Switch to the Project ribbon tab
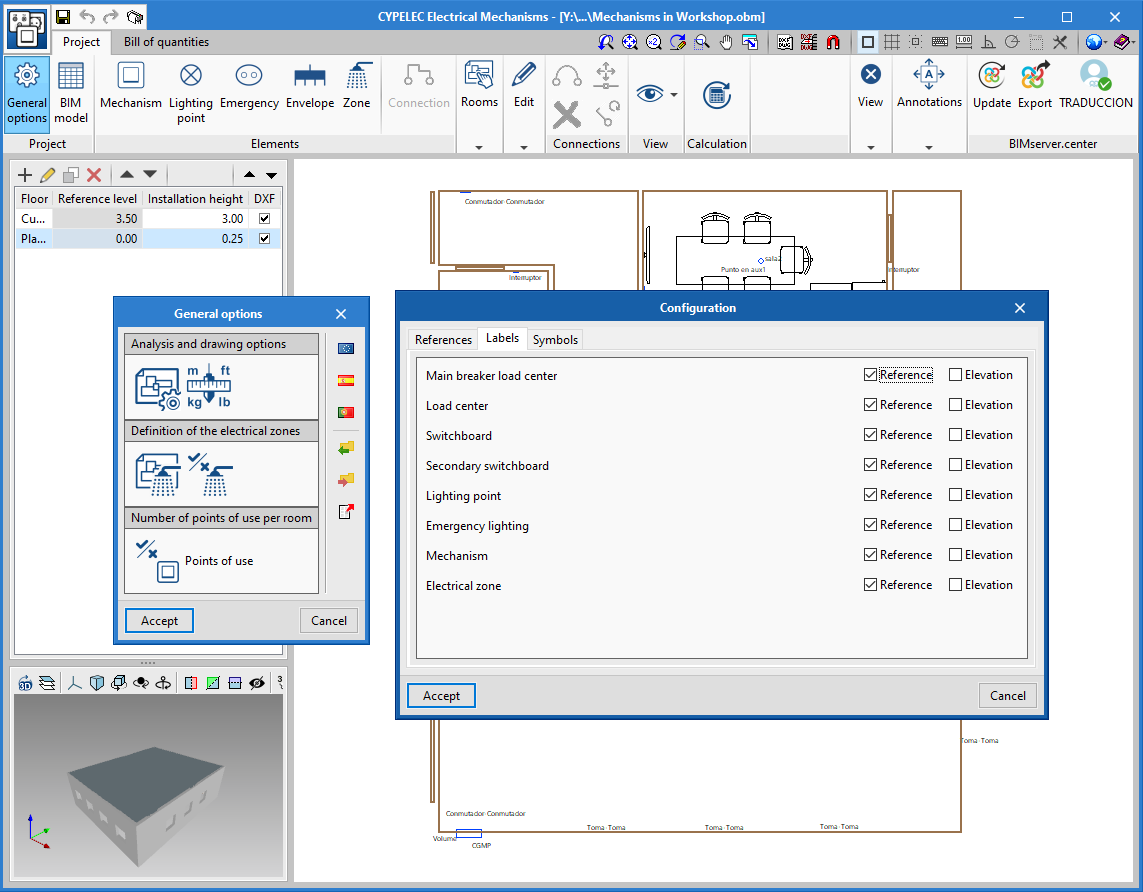 point(81,42)
